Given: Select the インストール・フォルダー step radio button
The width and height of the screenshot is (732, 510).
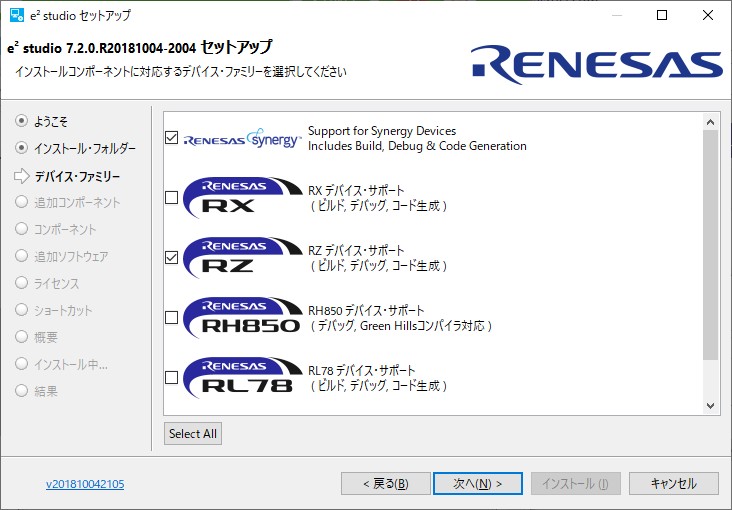Looking at the screenshot, I should [x=21, y=148].
